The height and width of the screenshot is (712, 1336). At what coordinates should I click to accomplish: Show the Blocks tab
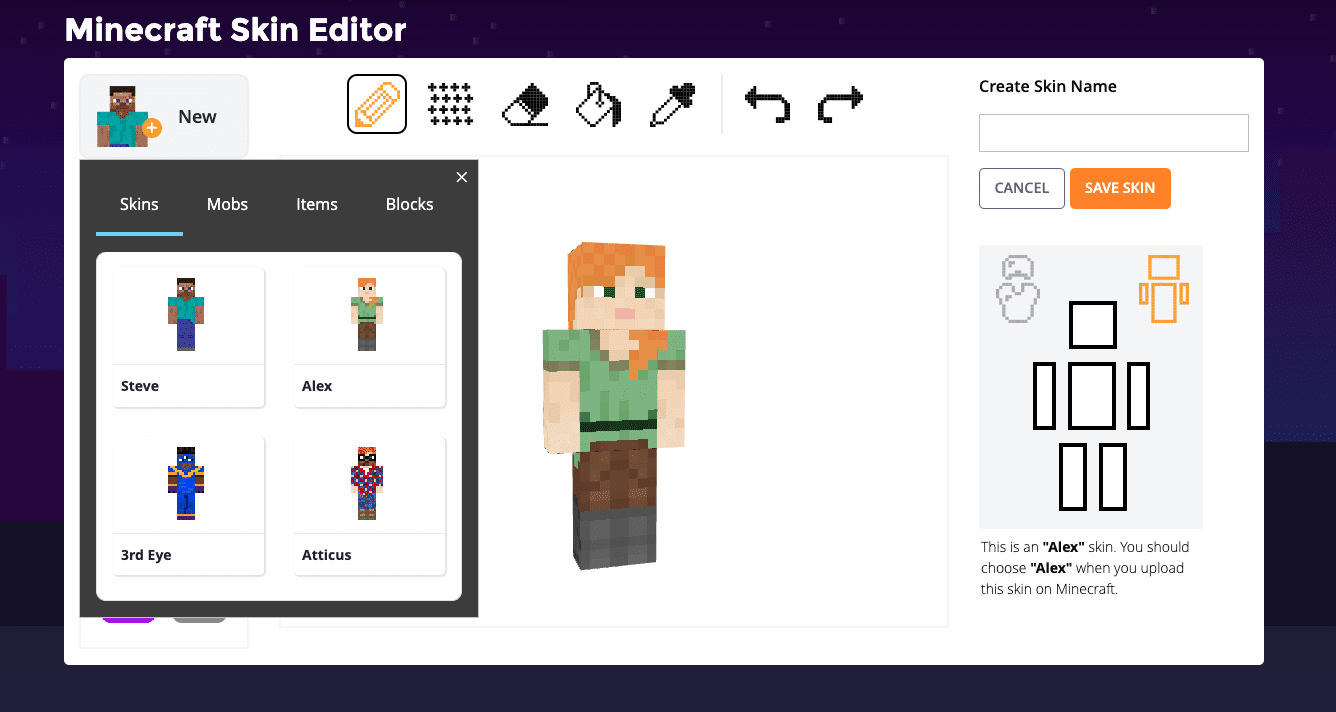point(410,205)
